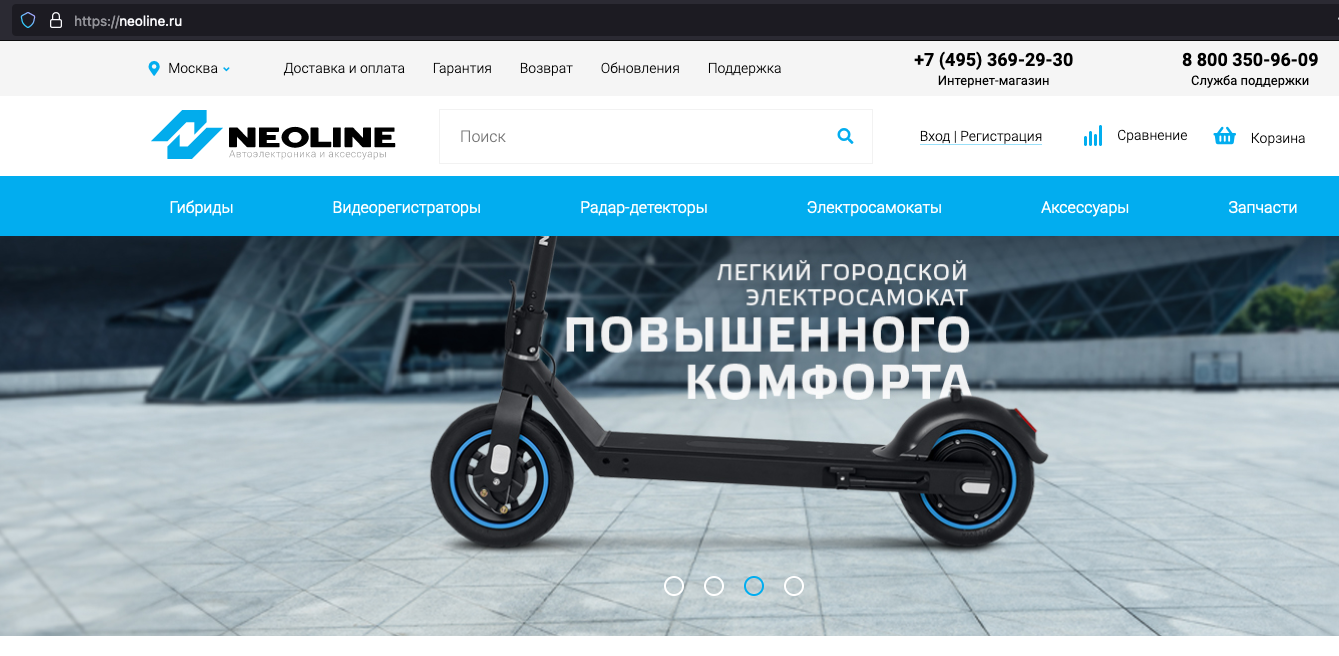
Task: Select the fourth carousel slide dot
Action: click(x=794, y=586)
